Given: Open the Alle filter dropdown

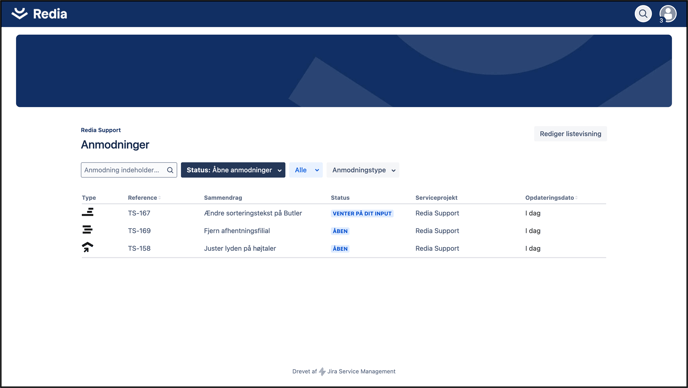Looking at the screenshot, I should (x=306, y=170).
